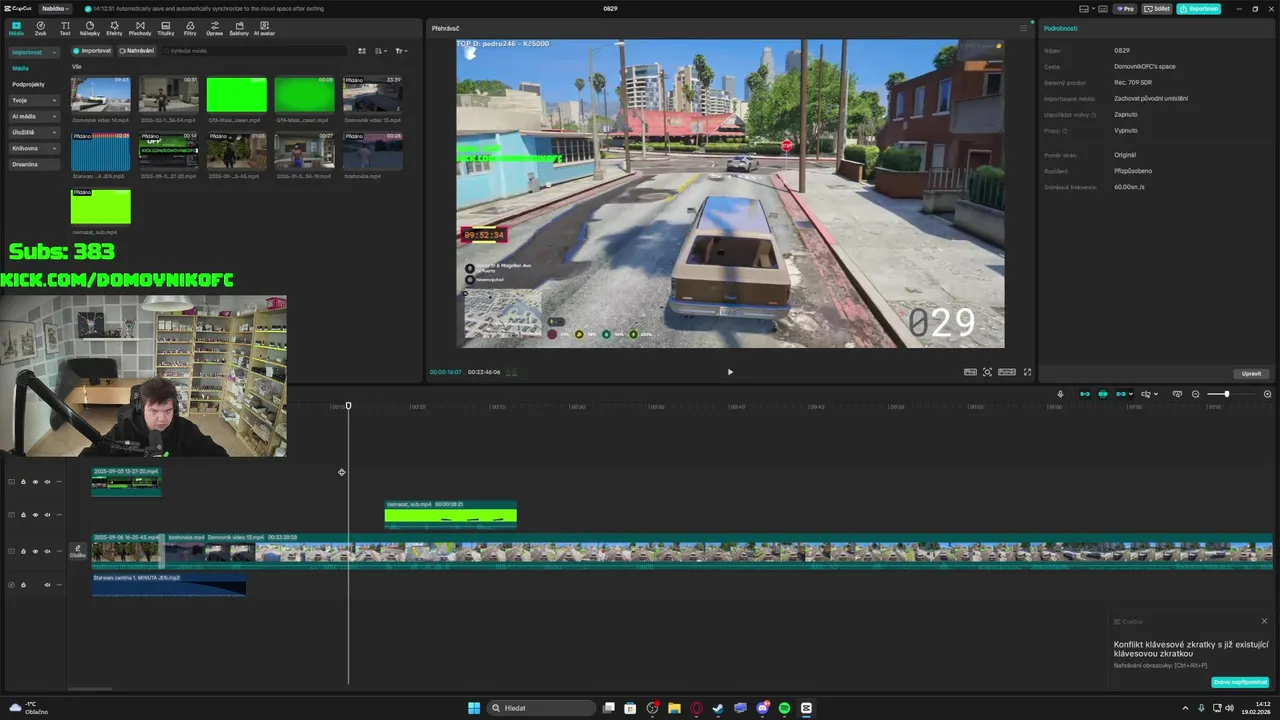Hide the nemazat_sub overlay track
This screenshot has height=720, width=1280.
(x=35, y=515)
